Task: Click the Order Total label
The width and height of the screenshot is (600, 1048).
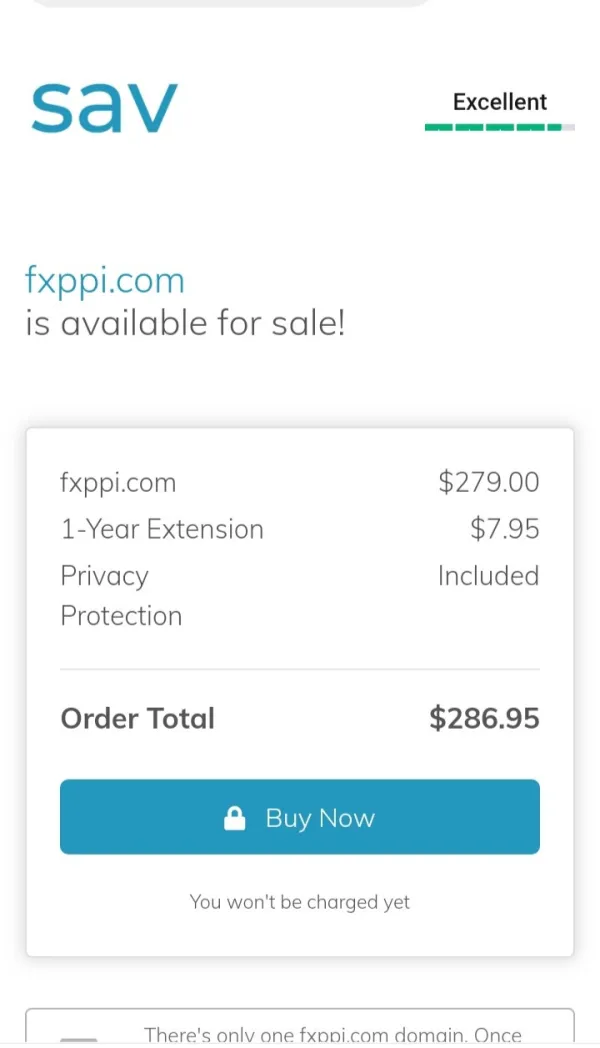Action: click(x=138, y=718)
